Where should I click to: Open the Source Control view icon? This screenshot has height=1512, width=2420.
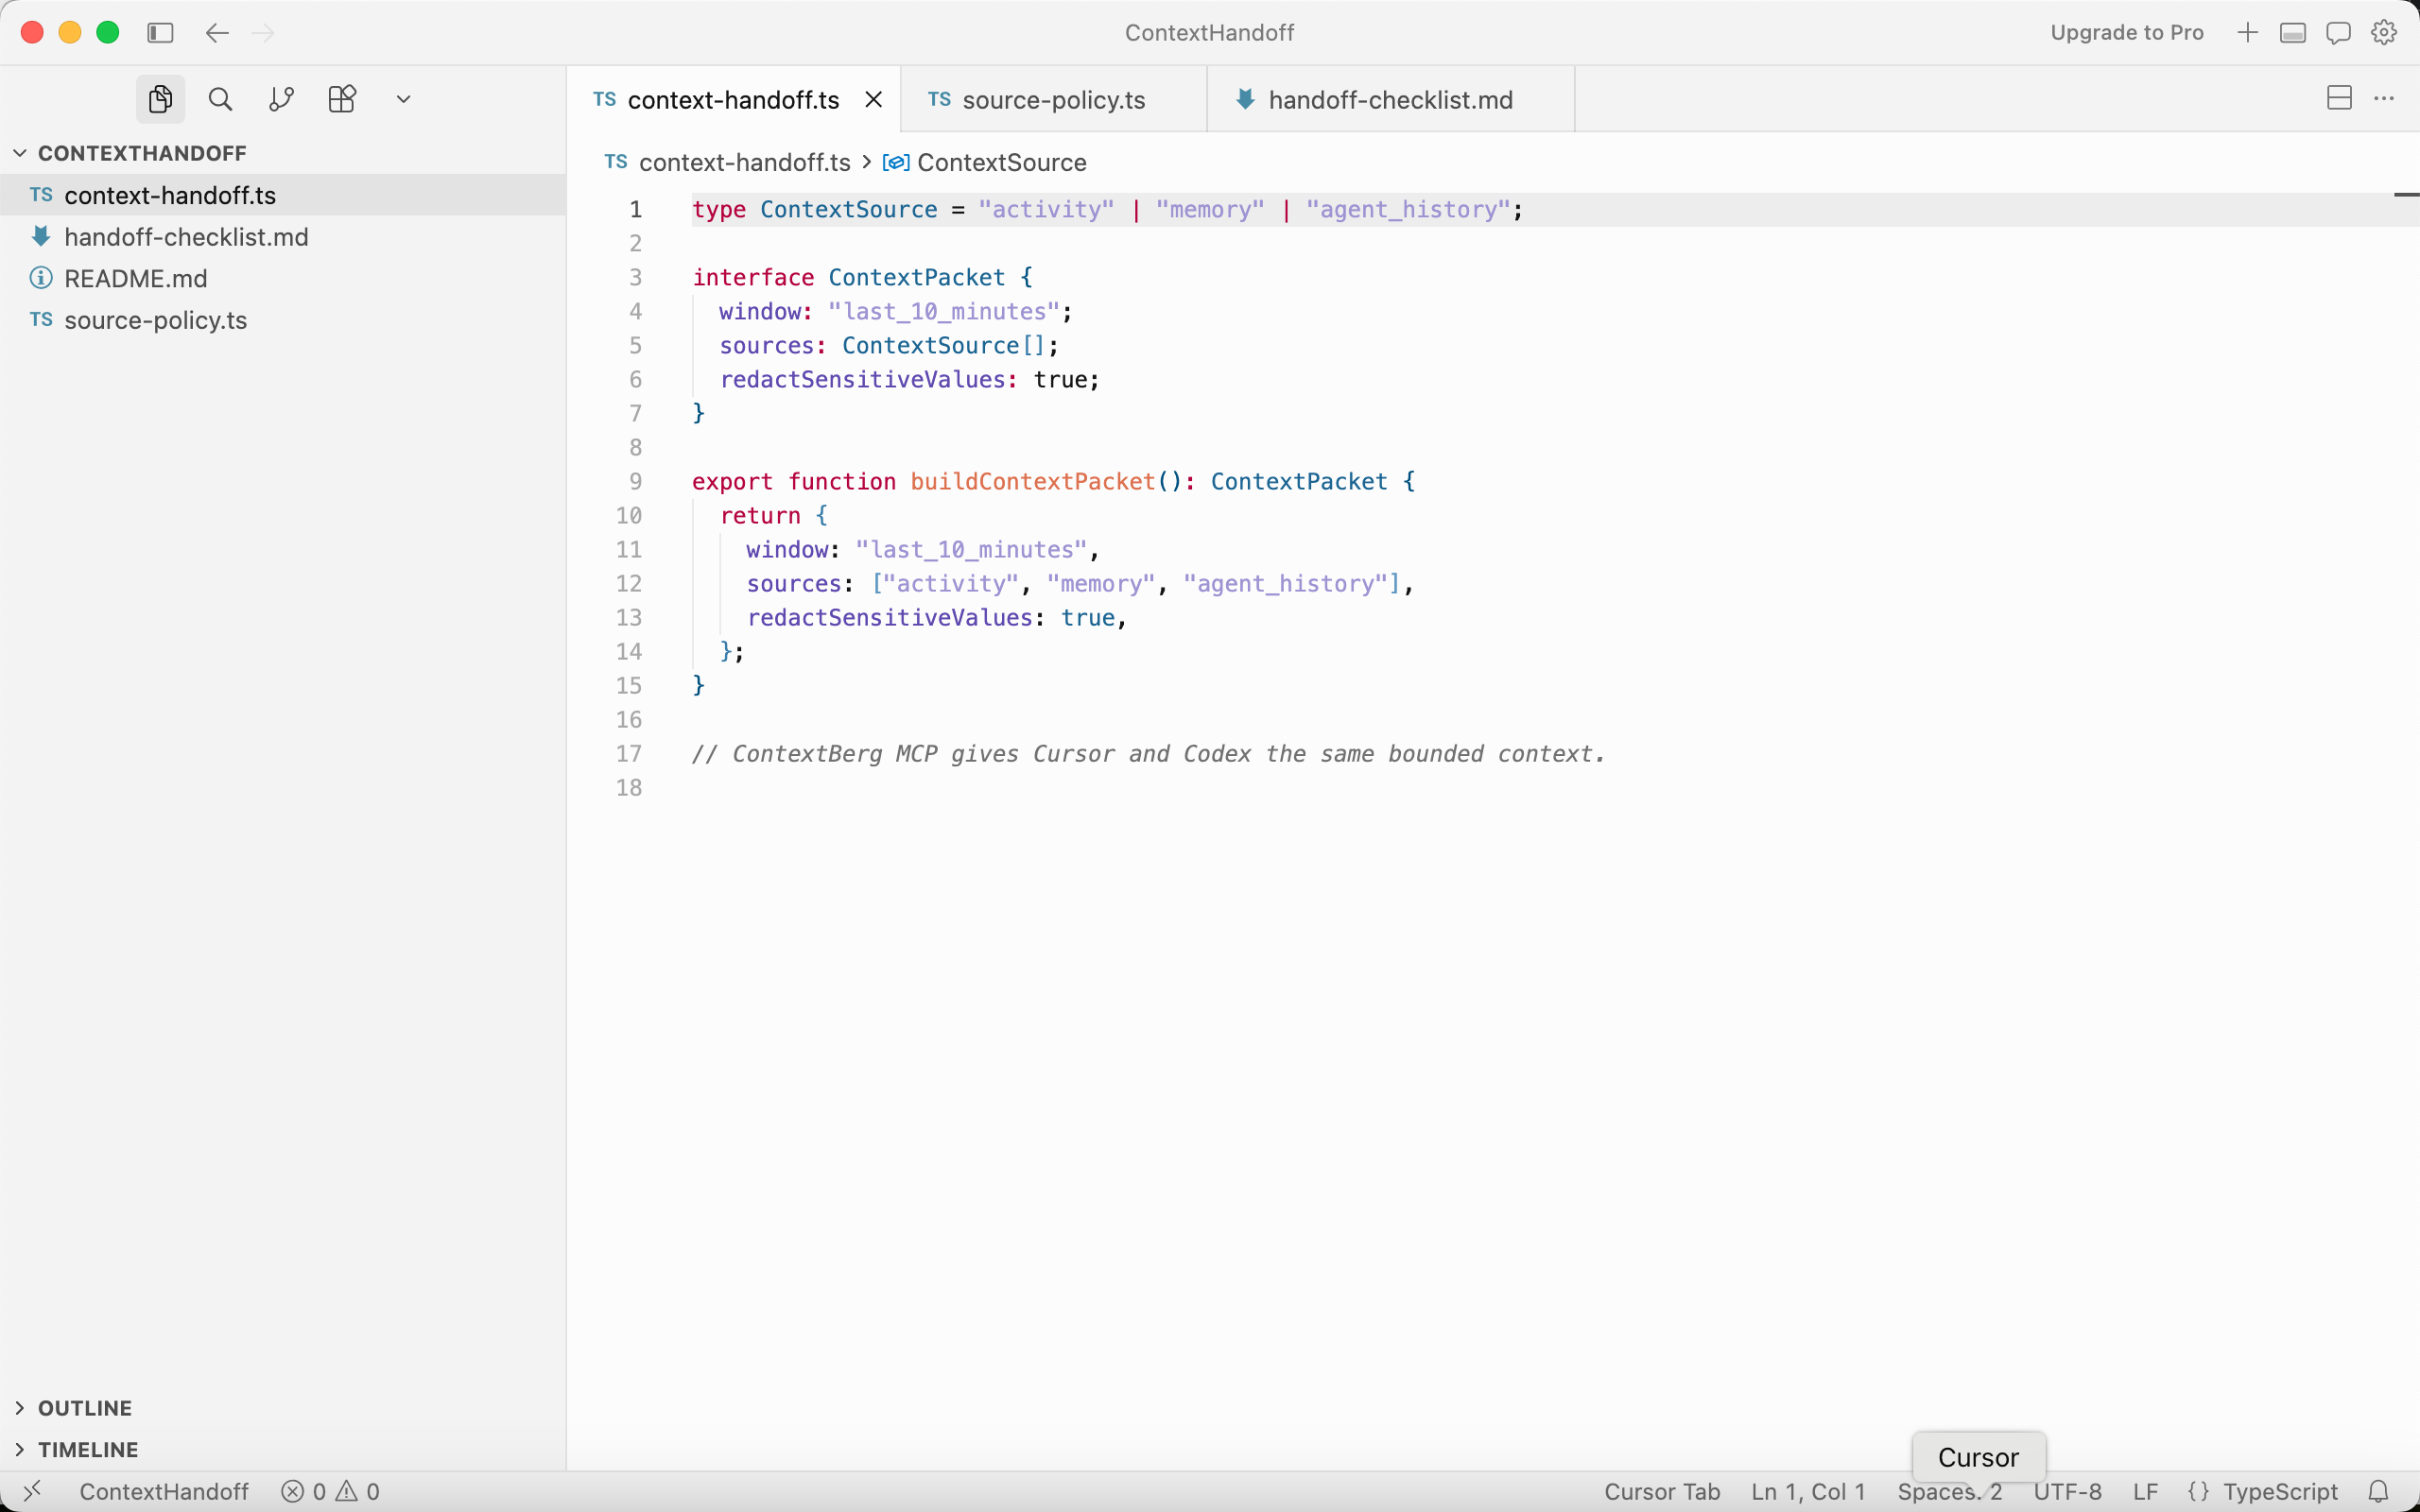click(281, 99)
